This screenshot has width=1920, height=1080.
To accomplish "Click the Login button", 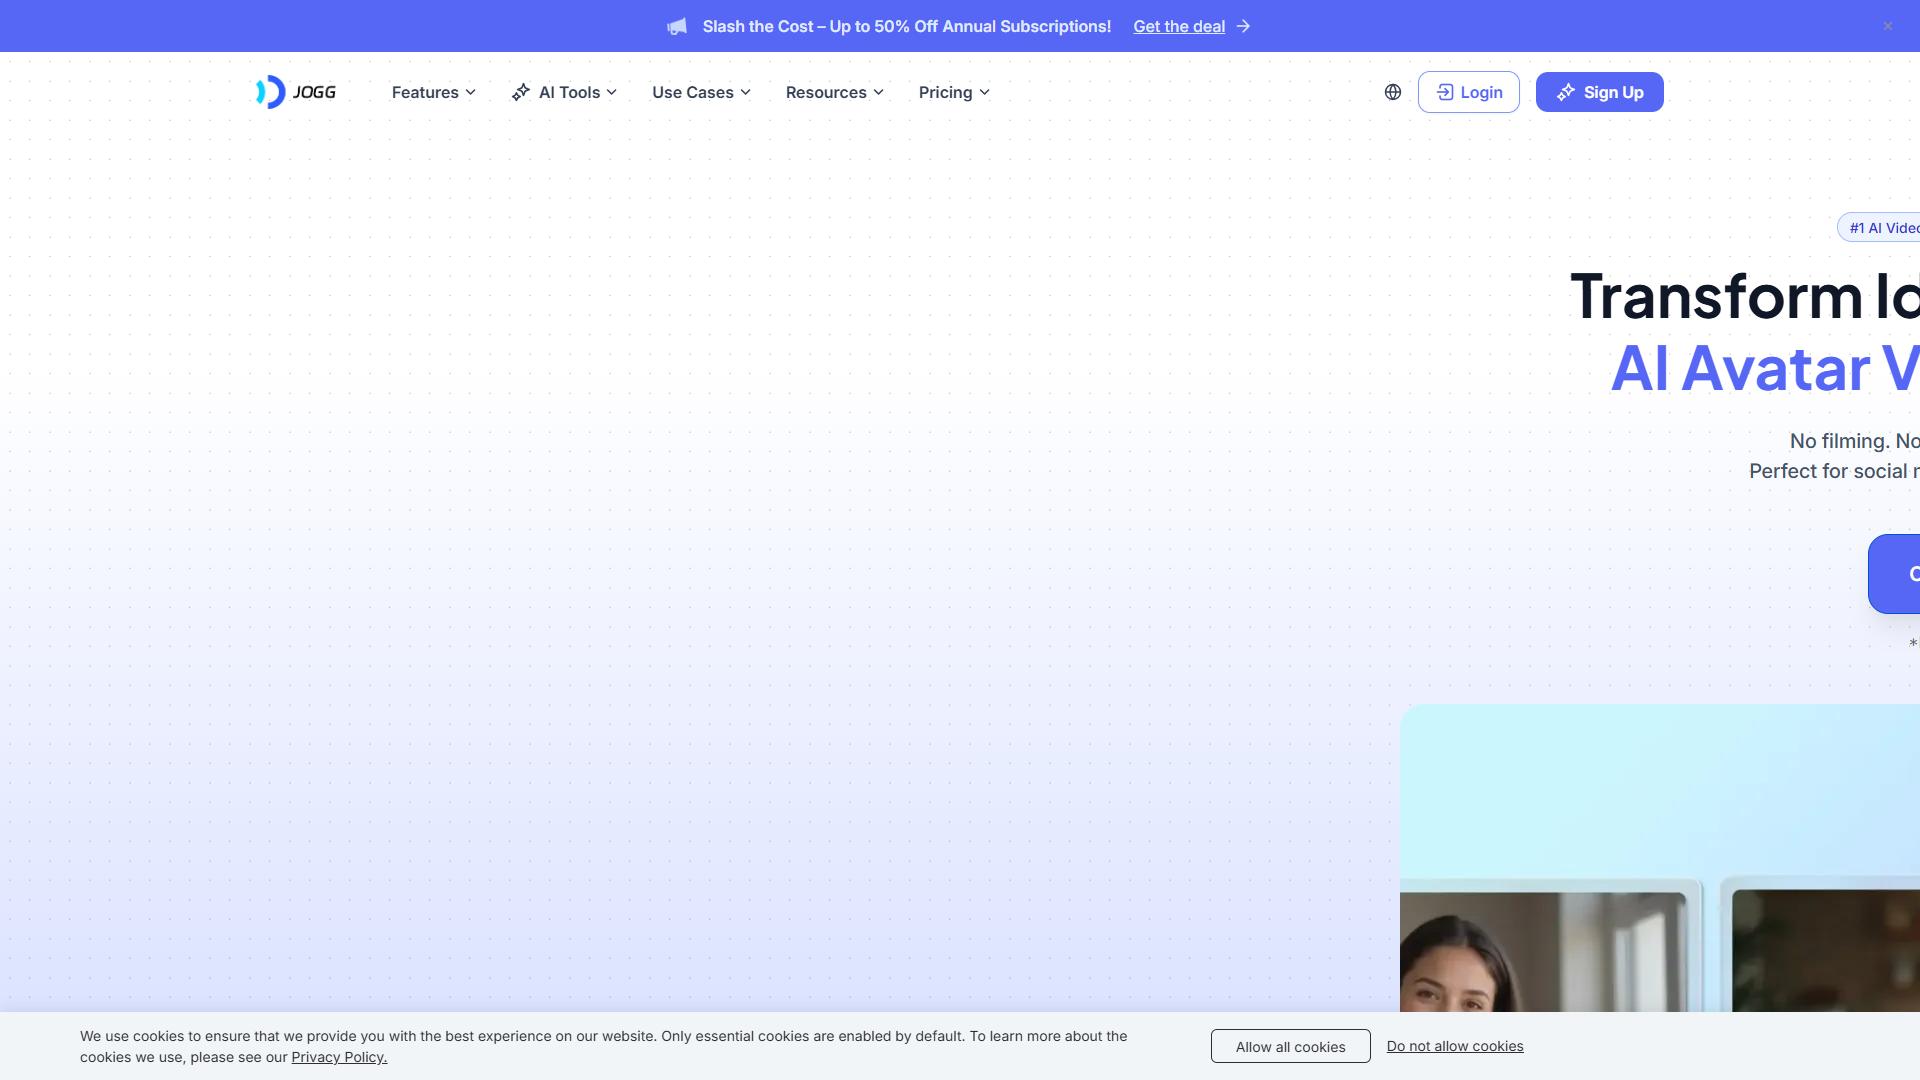I will [x=1468, y=92].
